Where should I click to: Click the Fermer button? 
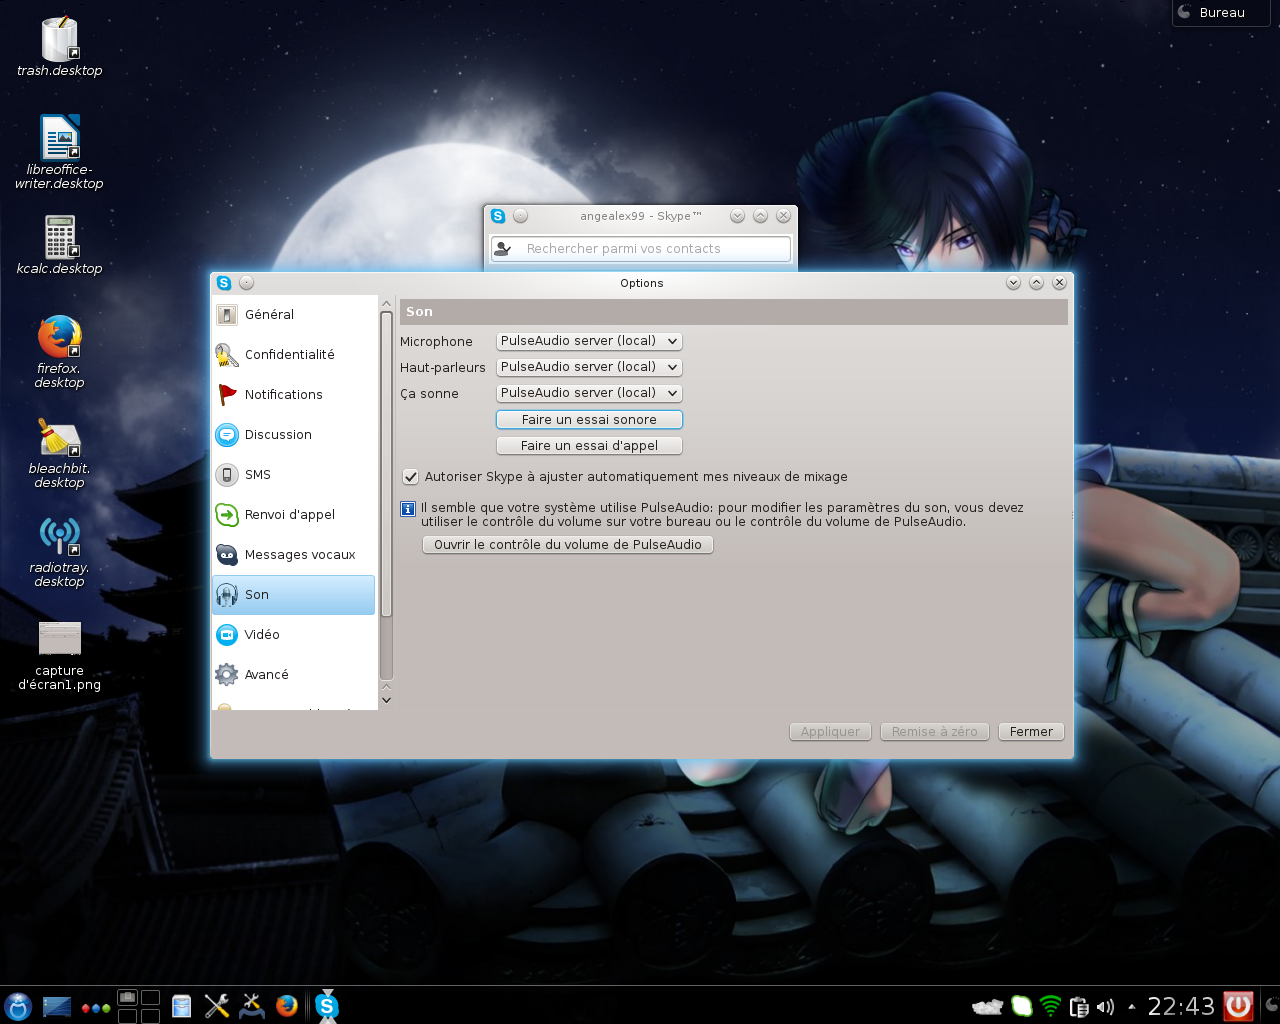[x=1031, y=732]
